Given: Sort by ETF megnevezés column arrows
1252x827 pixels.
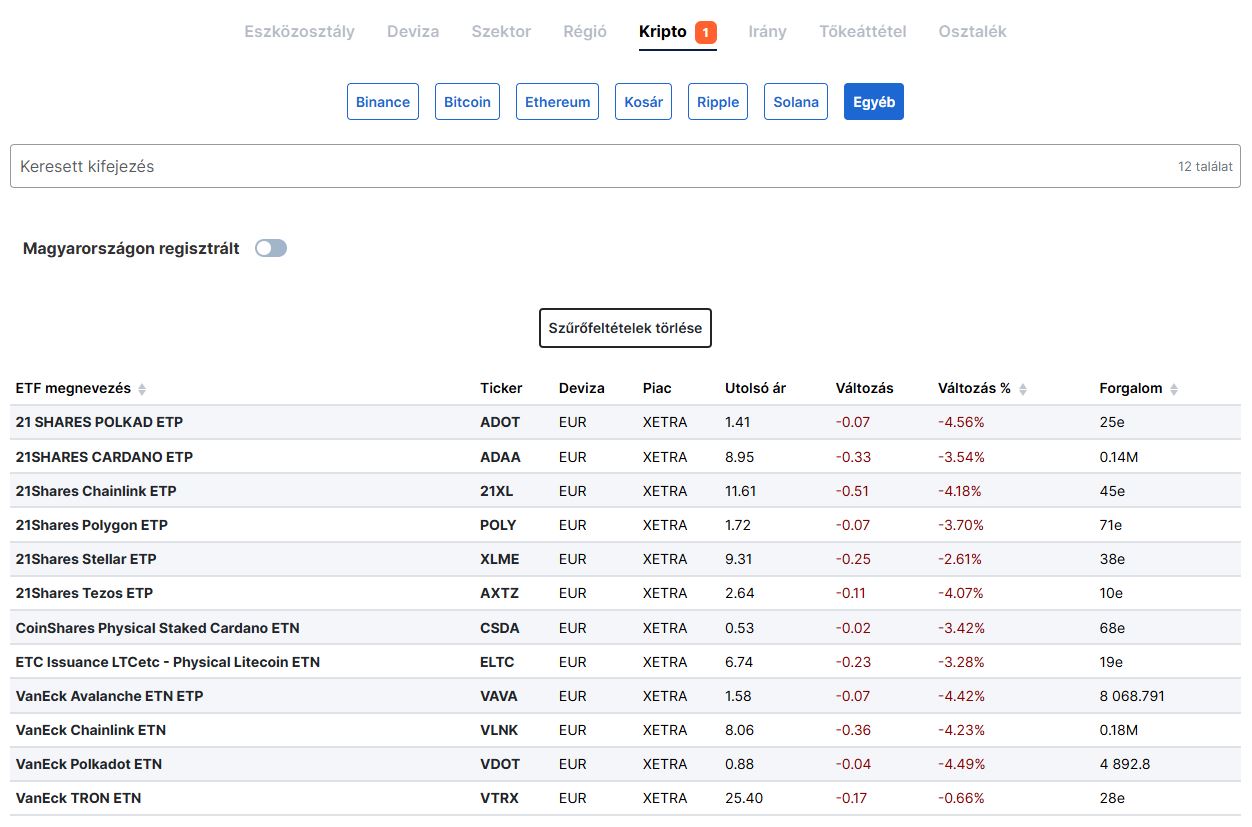Looking at the screenshot, I should point(142,389).
